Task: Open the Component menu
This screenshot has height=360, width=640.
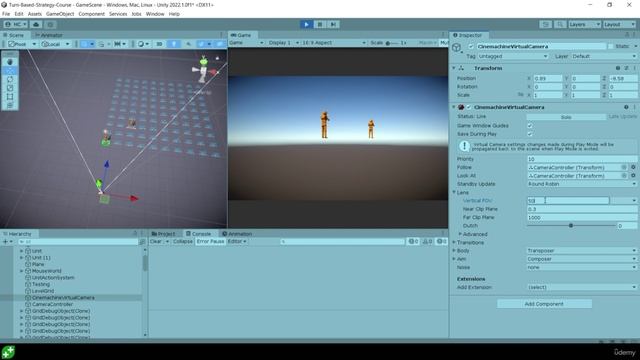Action: pos(91,14)
